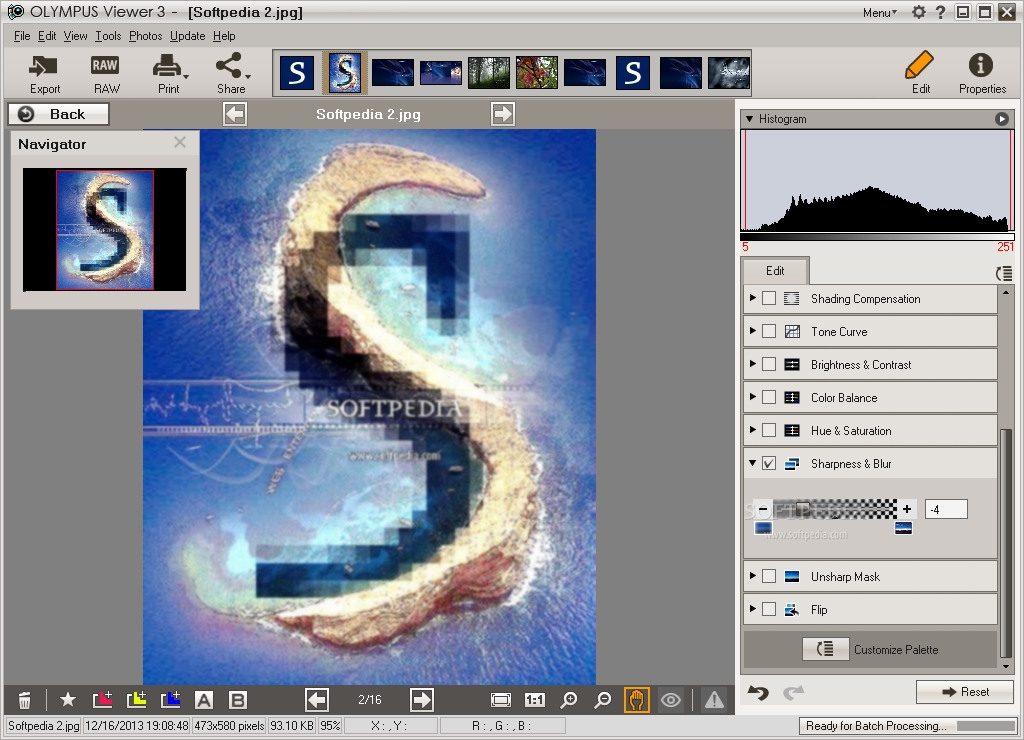Click the Back button
This screenshot has width=1024, height=740.
(58, 114)
